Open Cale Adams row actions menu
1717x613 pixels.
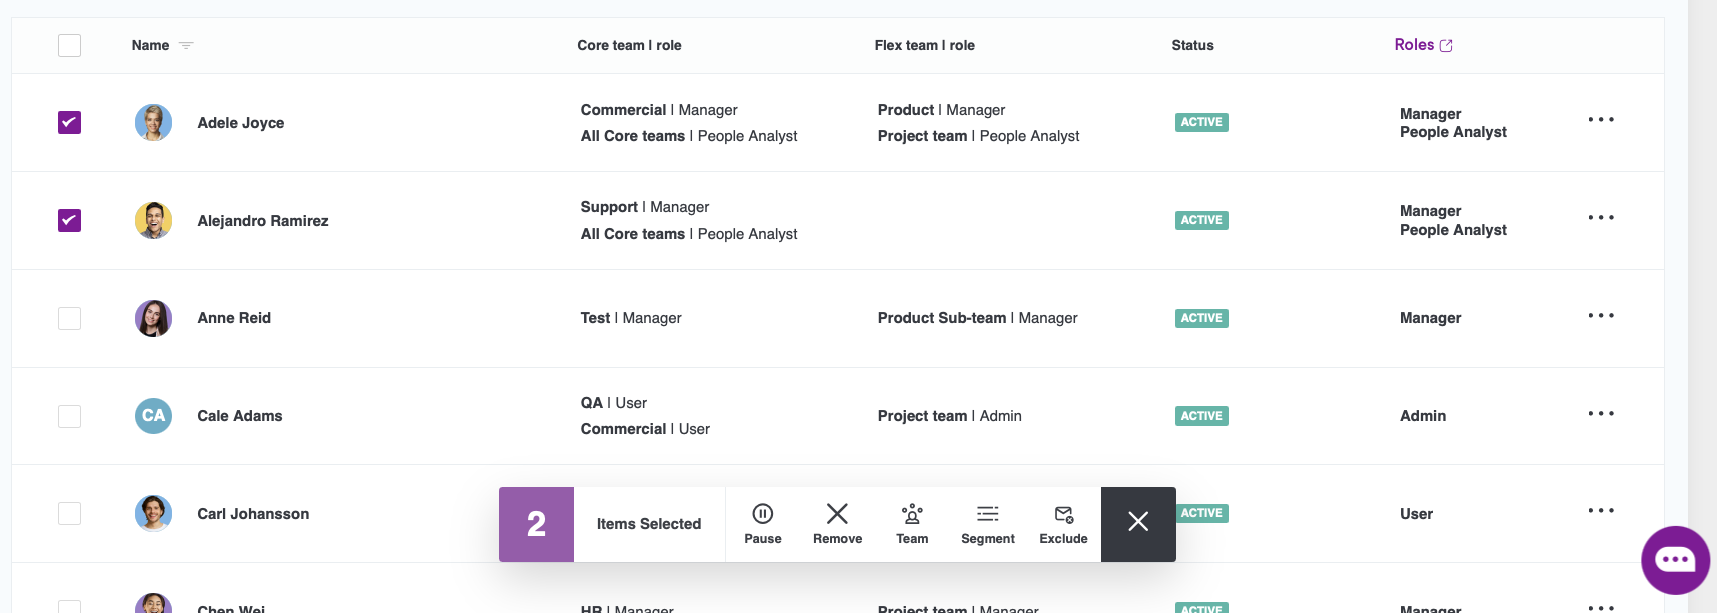point(1600,414)
